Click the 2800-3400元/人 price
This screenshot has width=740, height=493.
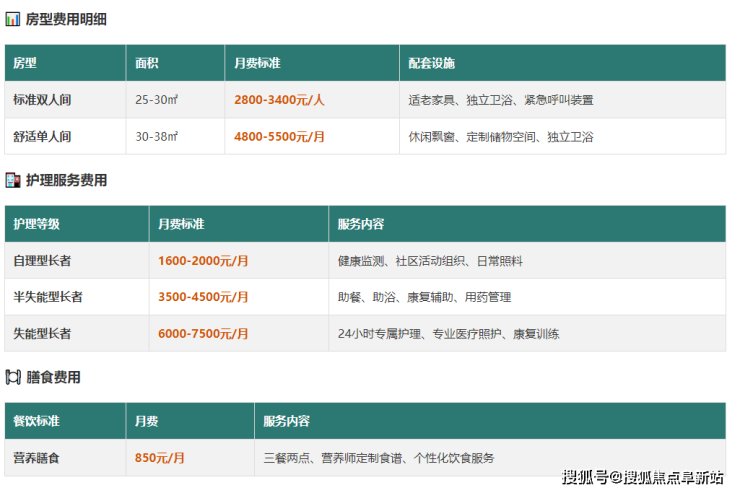279,100
